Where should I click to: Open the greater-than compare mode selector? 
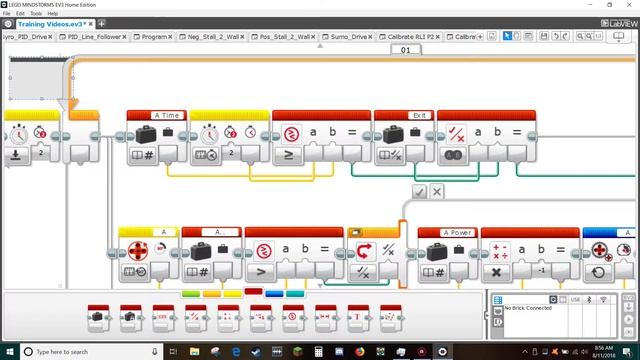pos(261,272)
